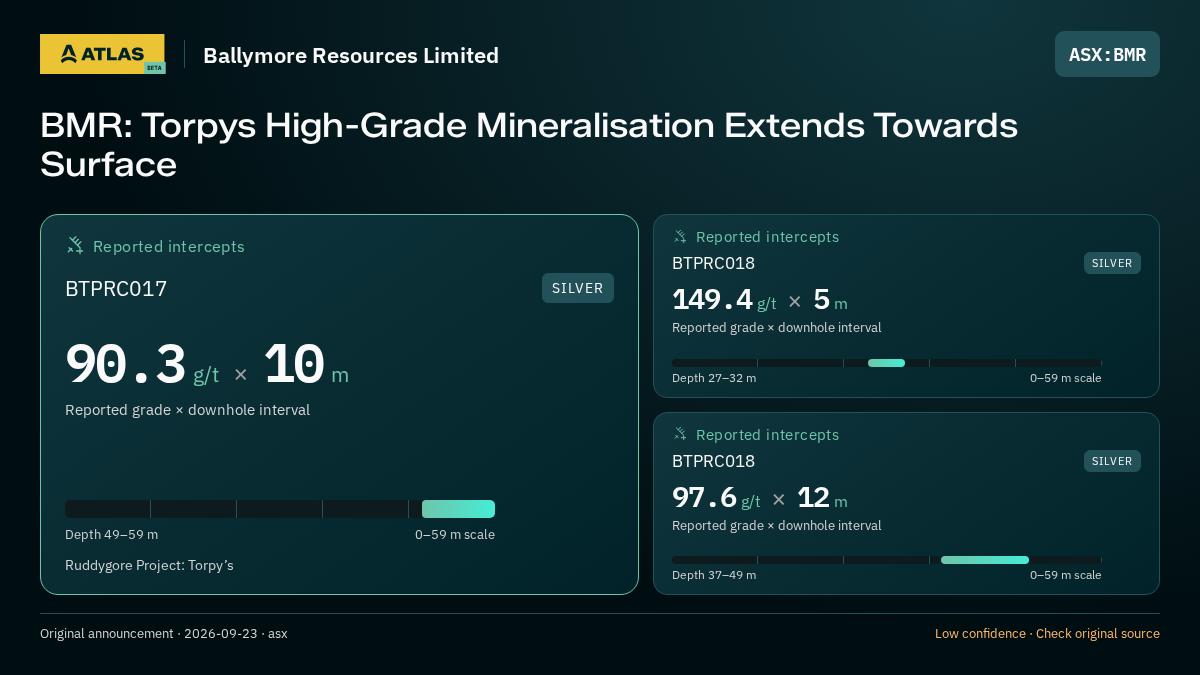Click the Original announcement date footer text
This screenshot has width=1200, height=675.
164,634
